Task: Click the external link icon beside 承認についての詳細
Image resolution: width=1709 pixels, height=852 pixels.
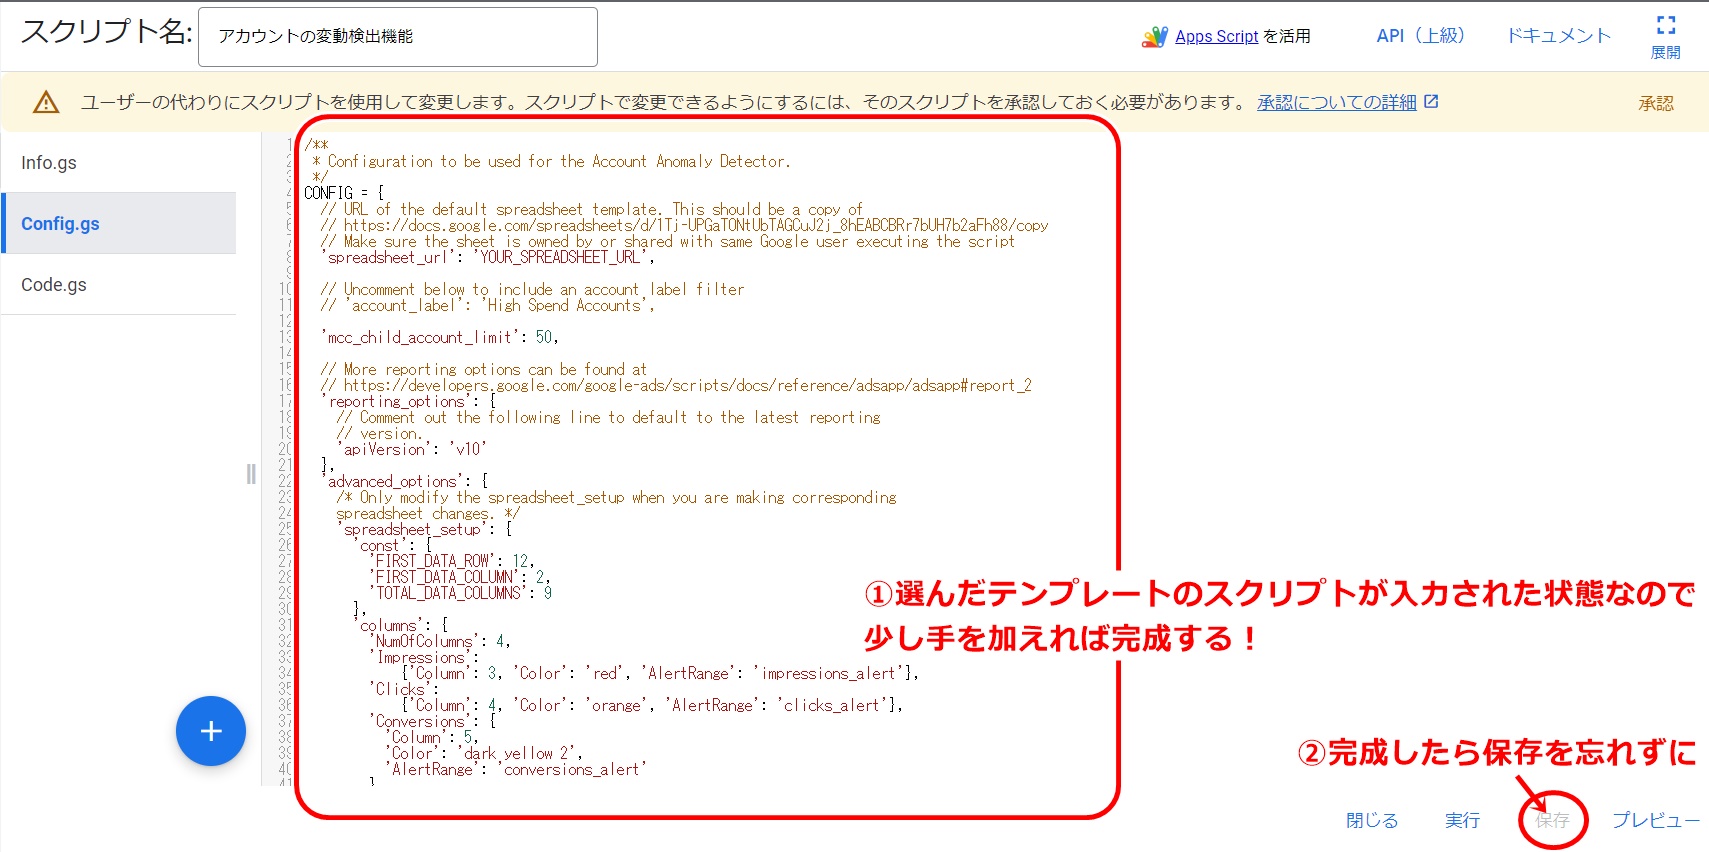Action: click(1431, 102)
